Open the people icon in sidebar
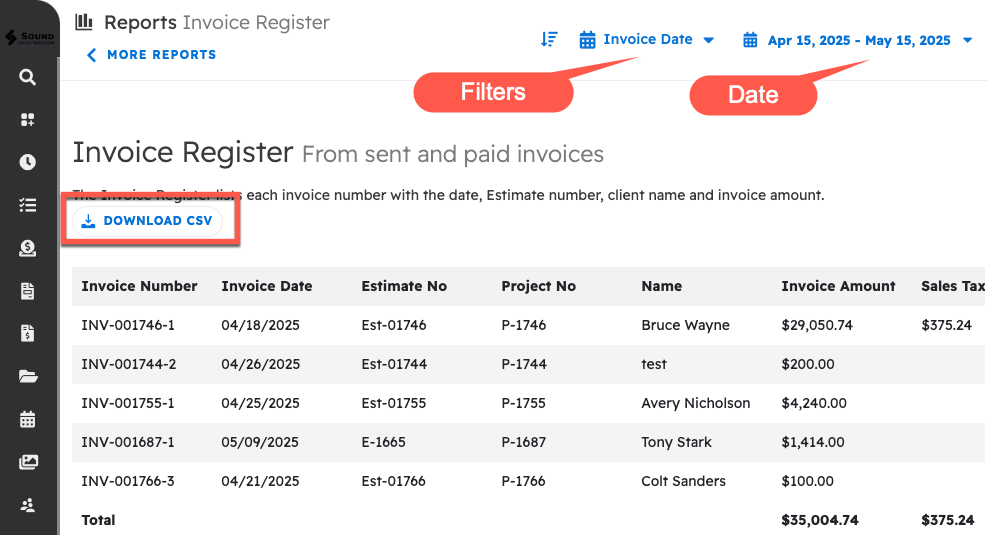Screen dimensions: 988x535 28,506
